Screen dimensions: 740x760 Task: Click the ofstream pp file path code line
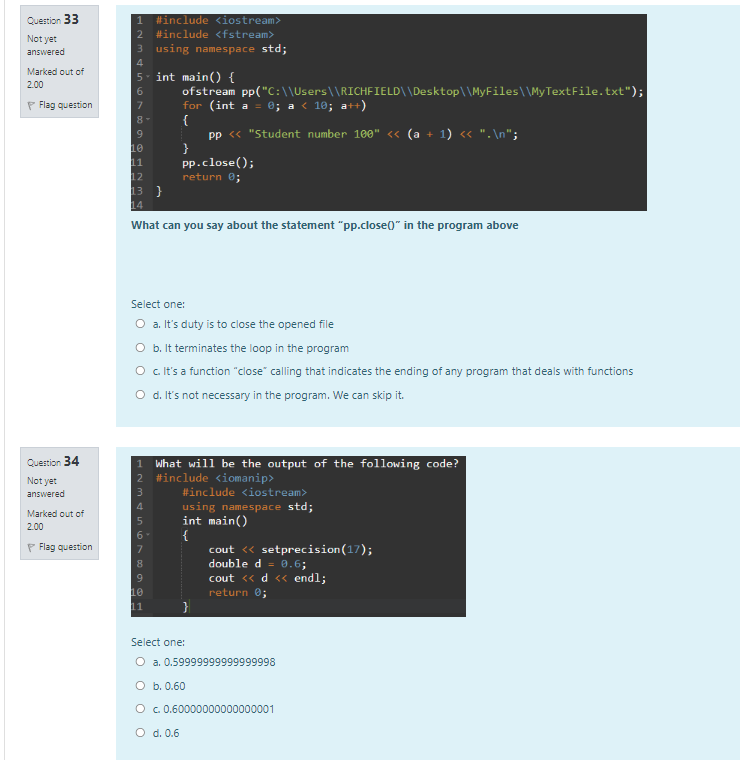[413, 92]
